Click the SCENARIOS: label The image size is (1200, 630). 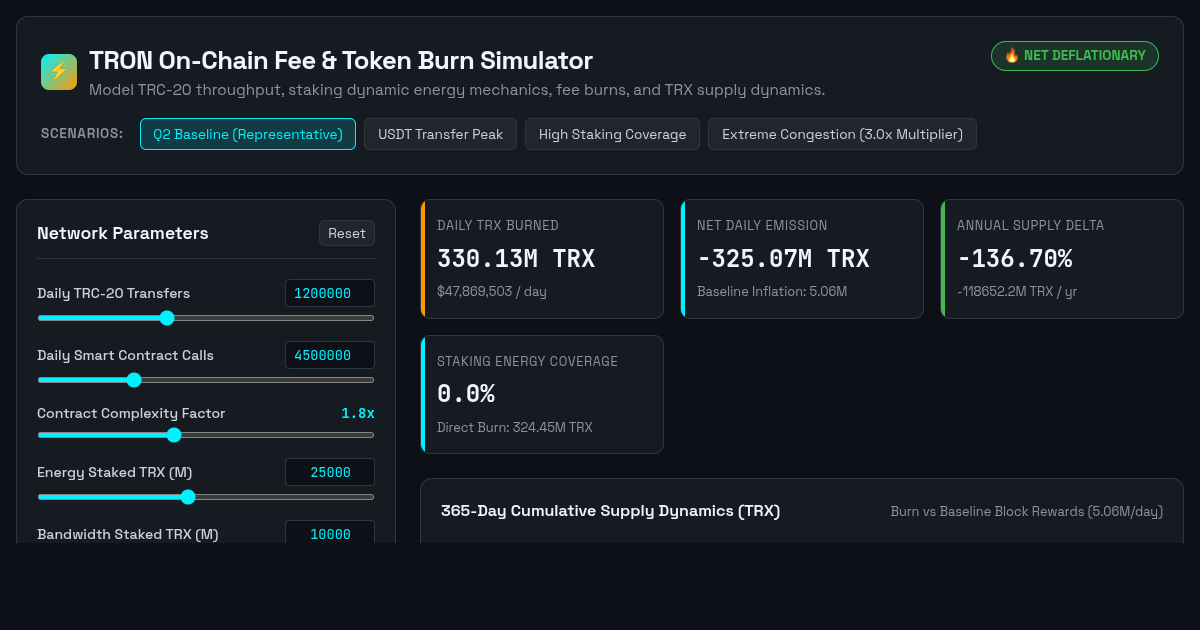(x=82, y=134)
